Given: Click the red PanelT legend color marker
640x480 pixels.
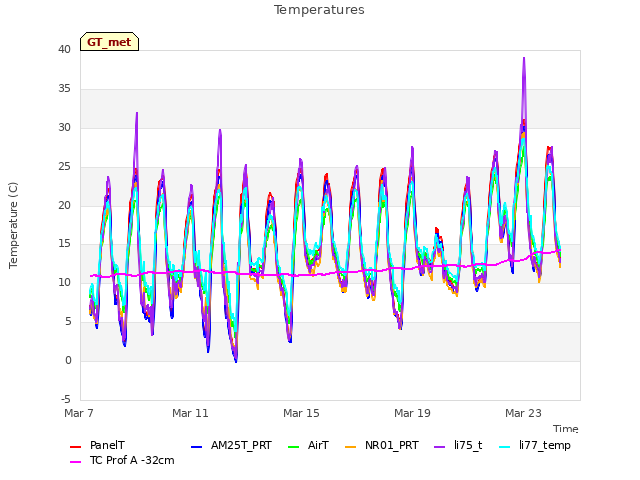Looking at the screenshot, I should coord(76,447).
